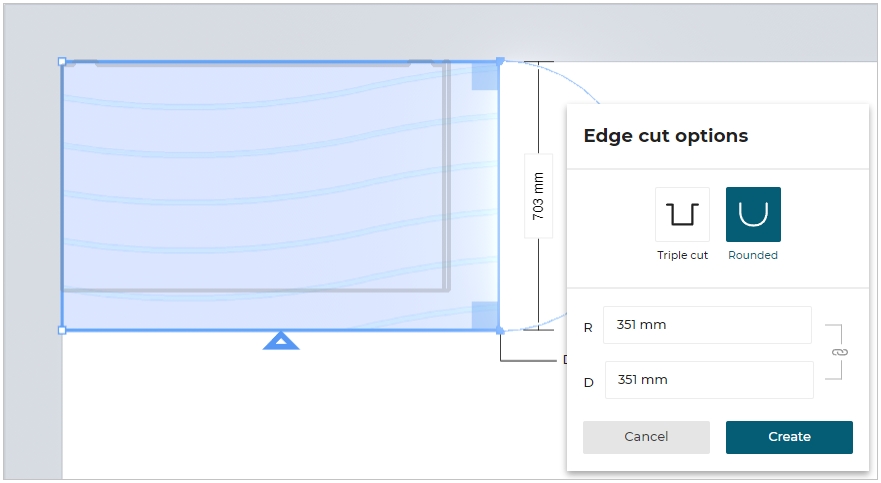The width and height of the screenshot is (881, 483).
Task: Click the 703 mm dimension label
Action: pos(538,196)
